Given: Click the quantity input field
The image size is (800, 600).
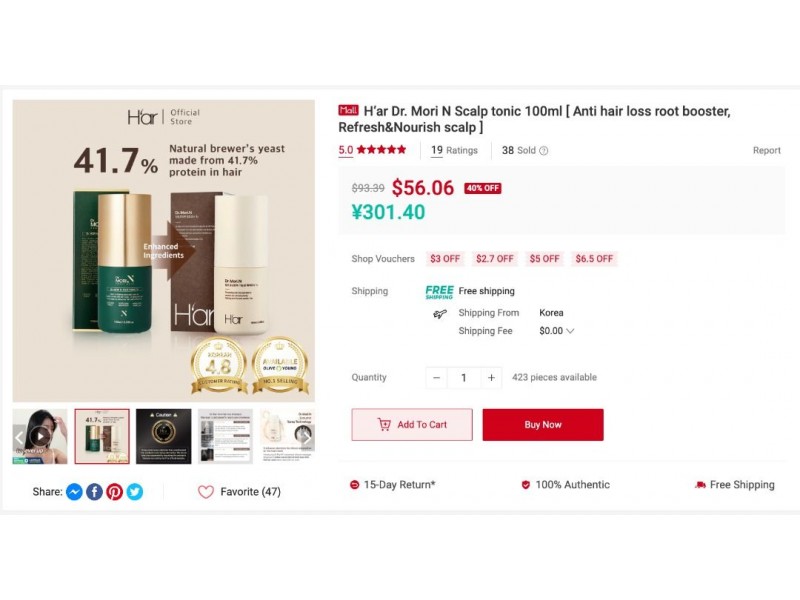Looking at the screenshot, I should tap(464, 378).
